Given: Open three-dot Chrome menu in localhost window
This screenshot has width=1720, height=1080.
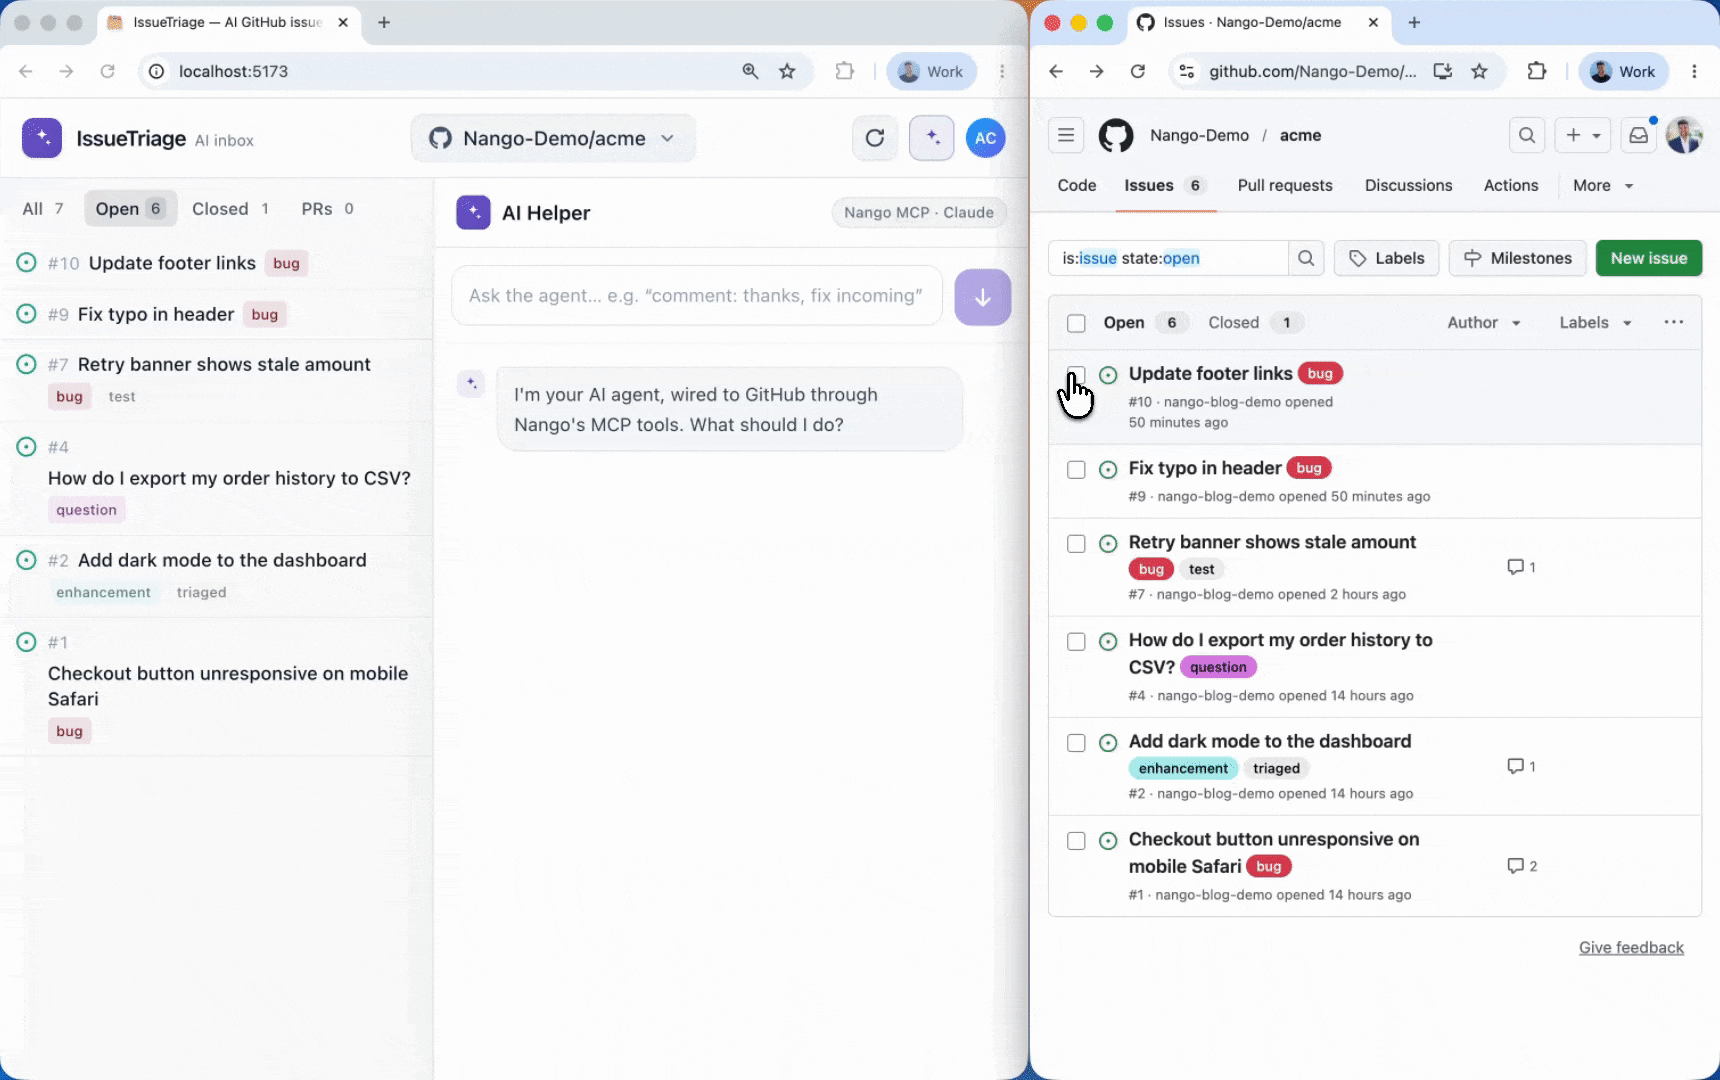Looking at the screenshot, I should pos(1002,71).
